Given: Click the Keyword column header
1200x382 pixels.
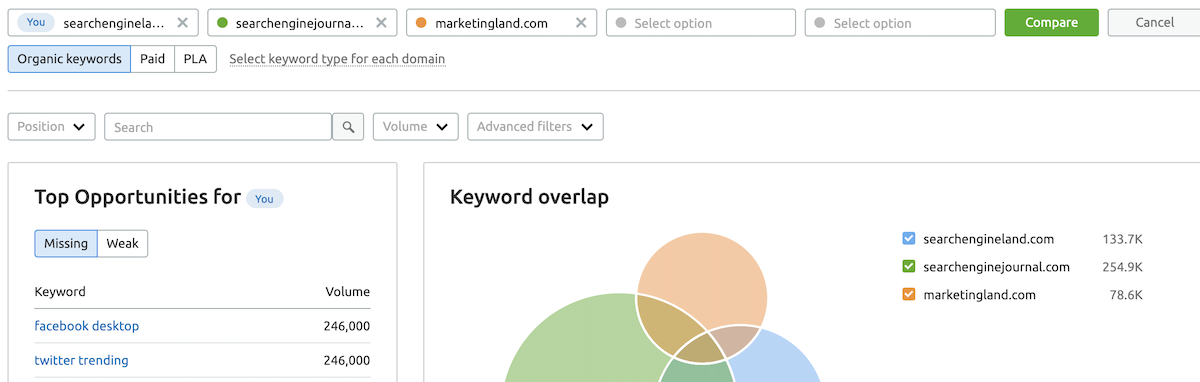Looking at the screenshot, I should pos(60,292).
